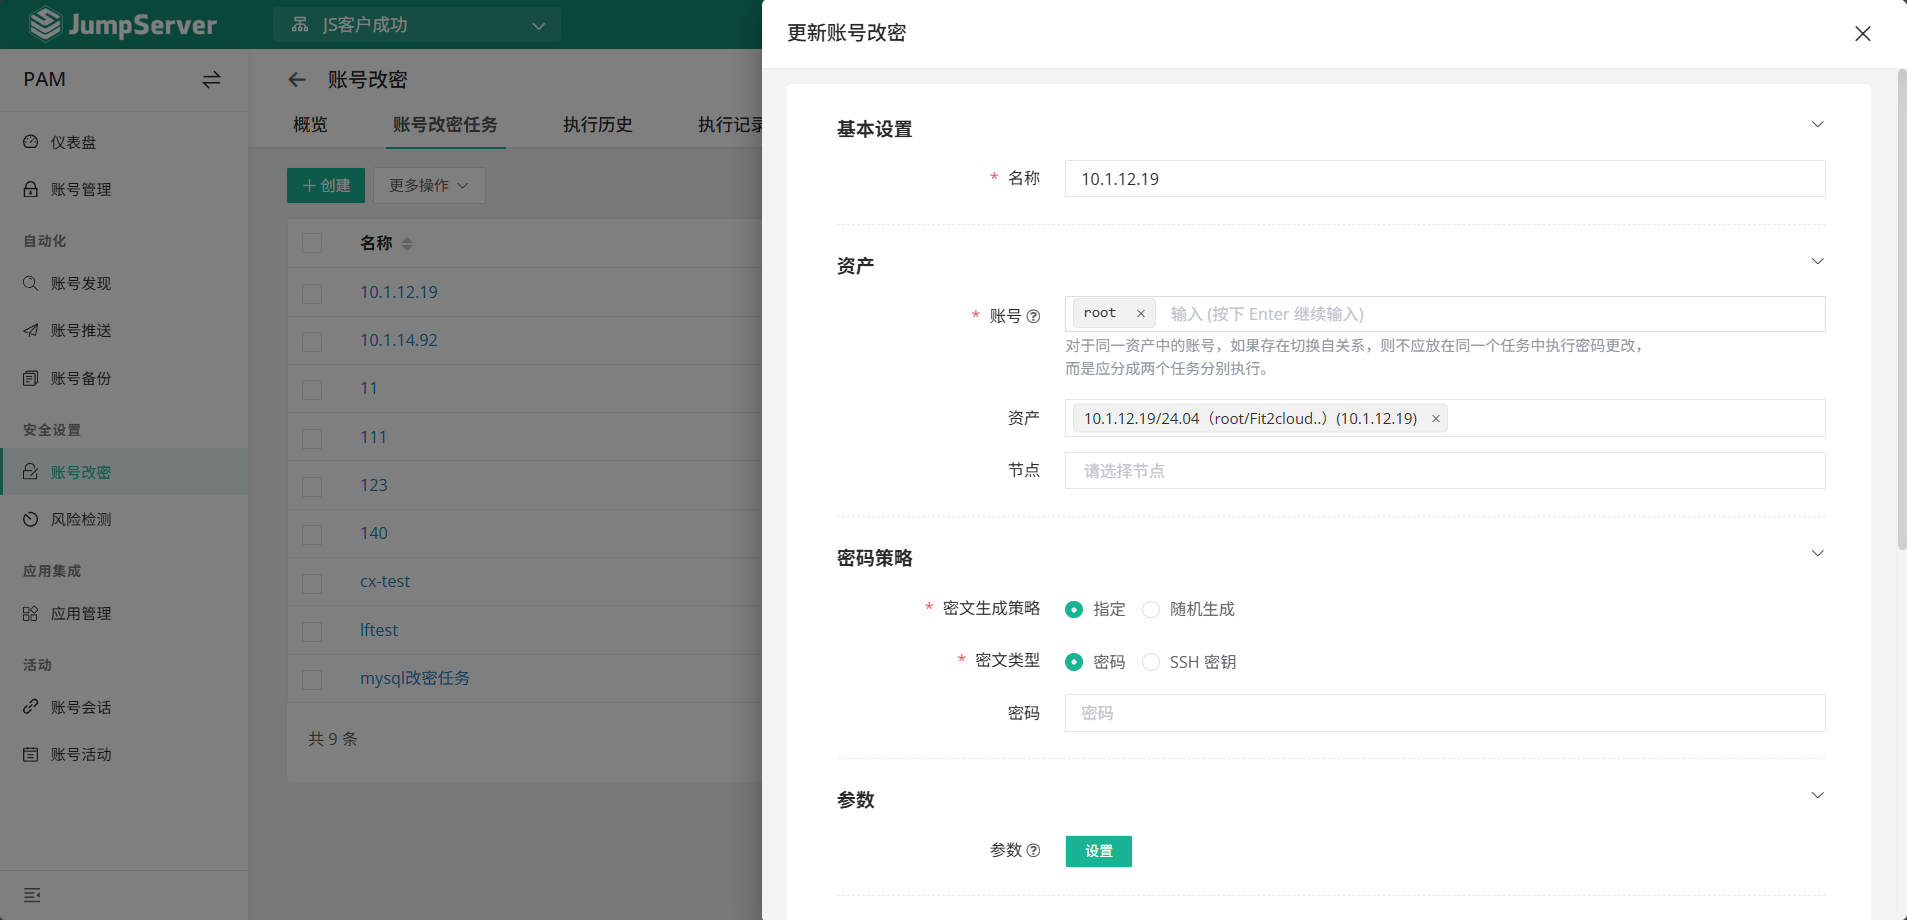
Task: Collapse the sidebar using the PAM panel icon
Action: 211,79
